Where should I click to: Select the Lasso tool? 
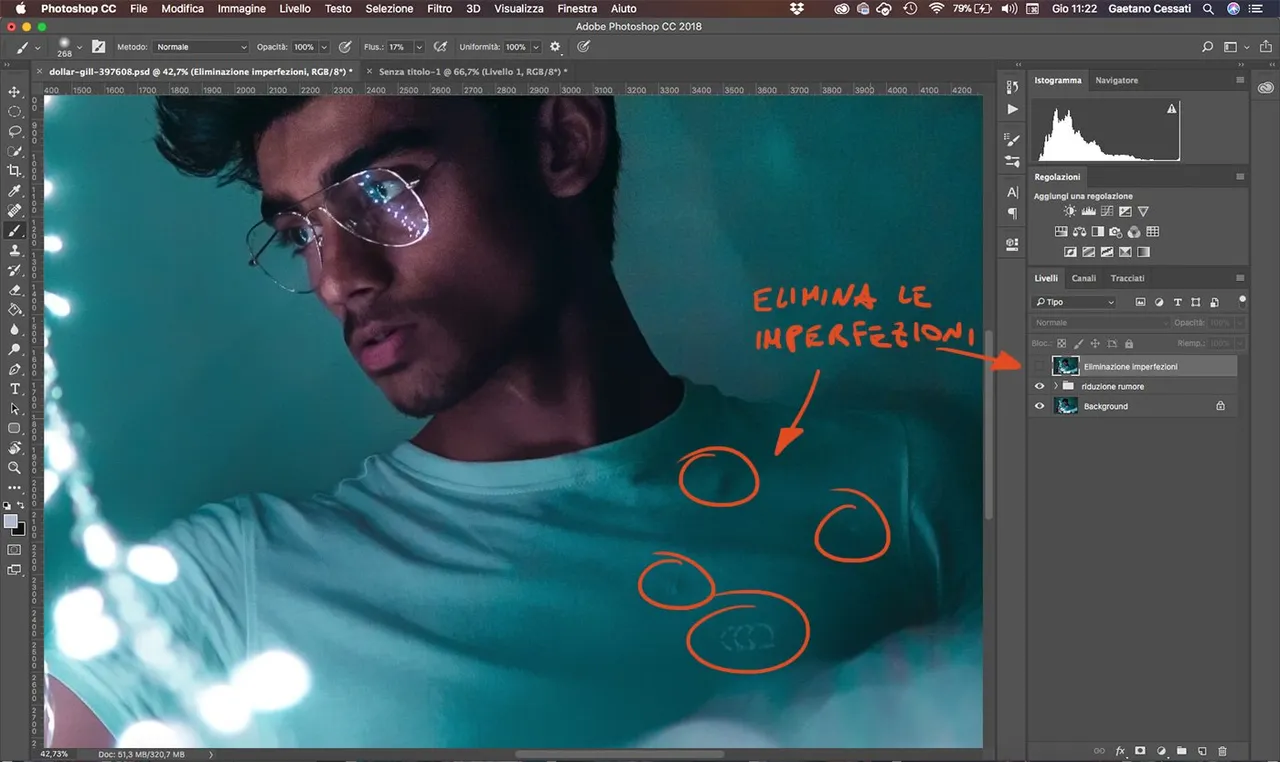(15, 131)
